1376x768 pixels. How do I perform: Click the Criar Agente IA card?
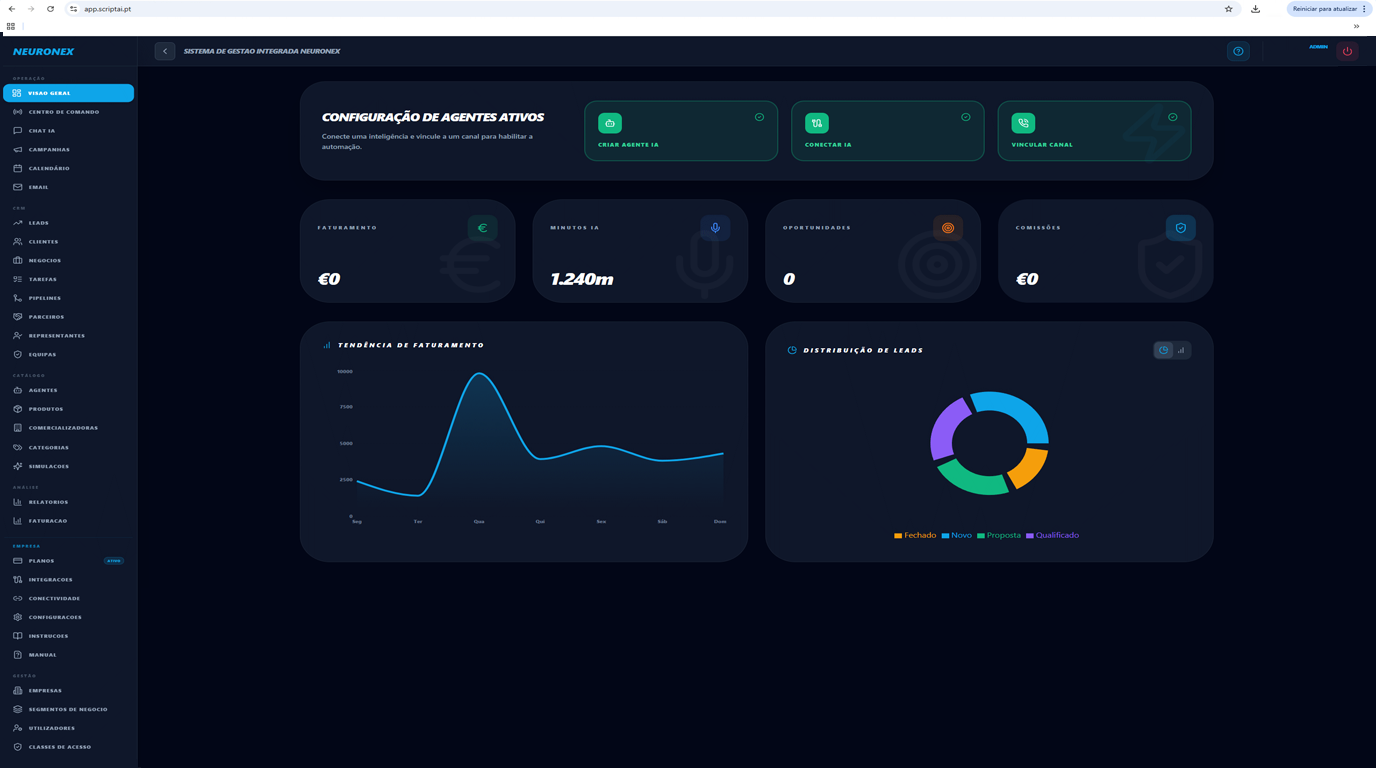[680, 130]
